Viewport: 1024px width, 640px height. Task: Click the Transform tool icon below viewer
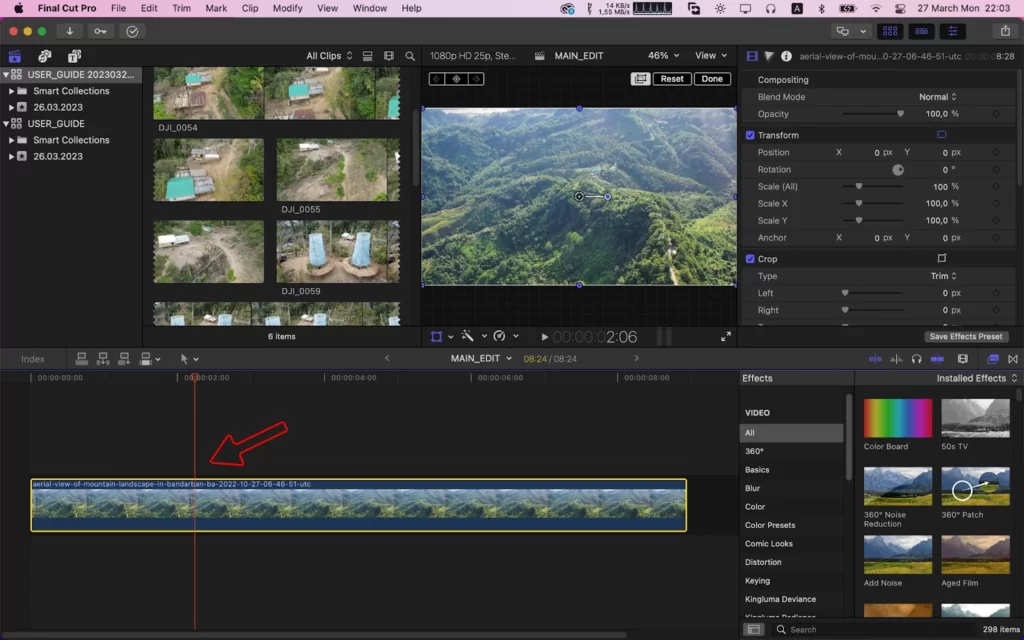click(436, 336)
